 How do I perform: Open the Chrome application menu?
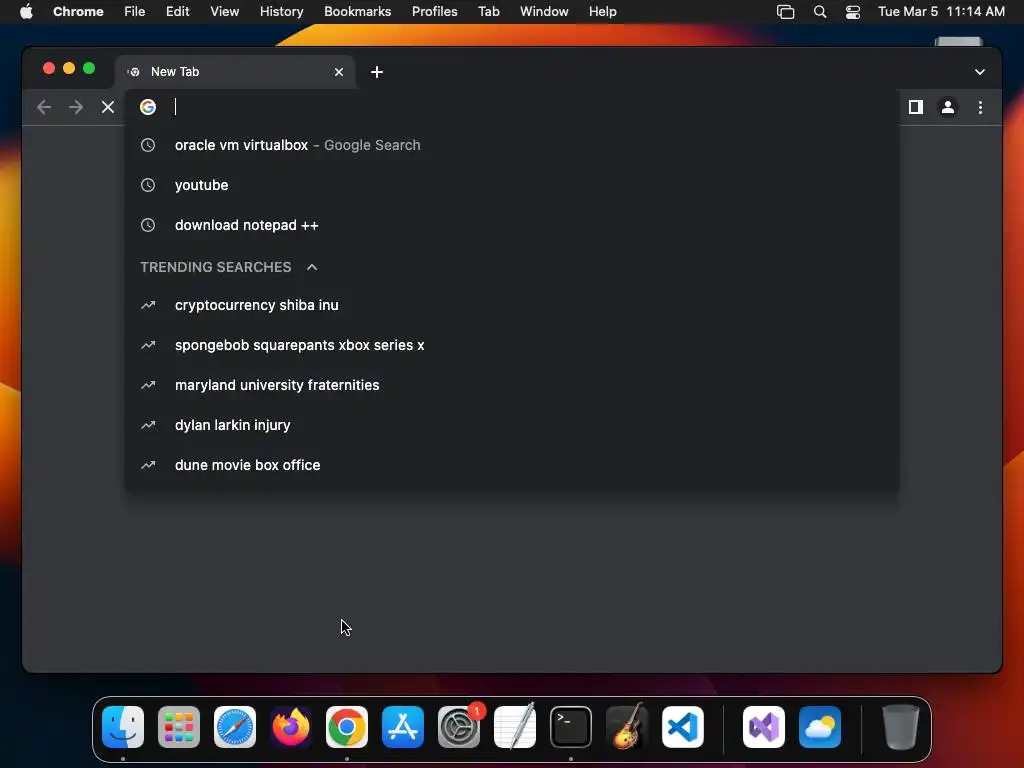(x=78, y=12)
